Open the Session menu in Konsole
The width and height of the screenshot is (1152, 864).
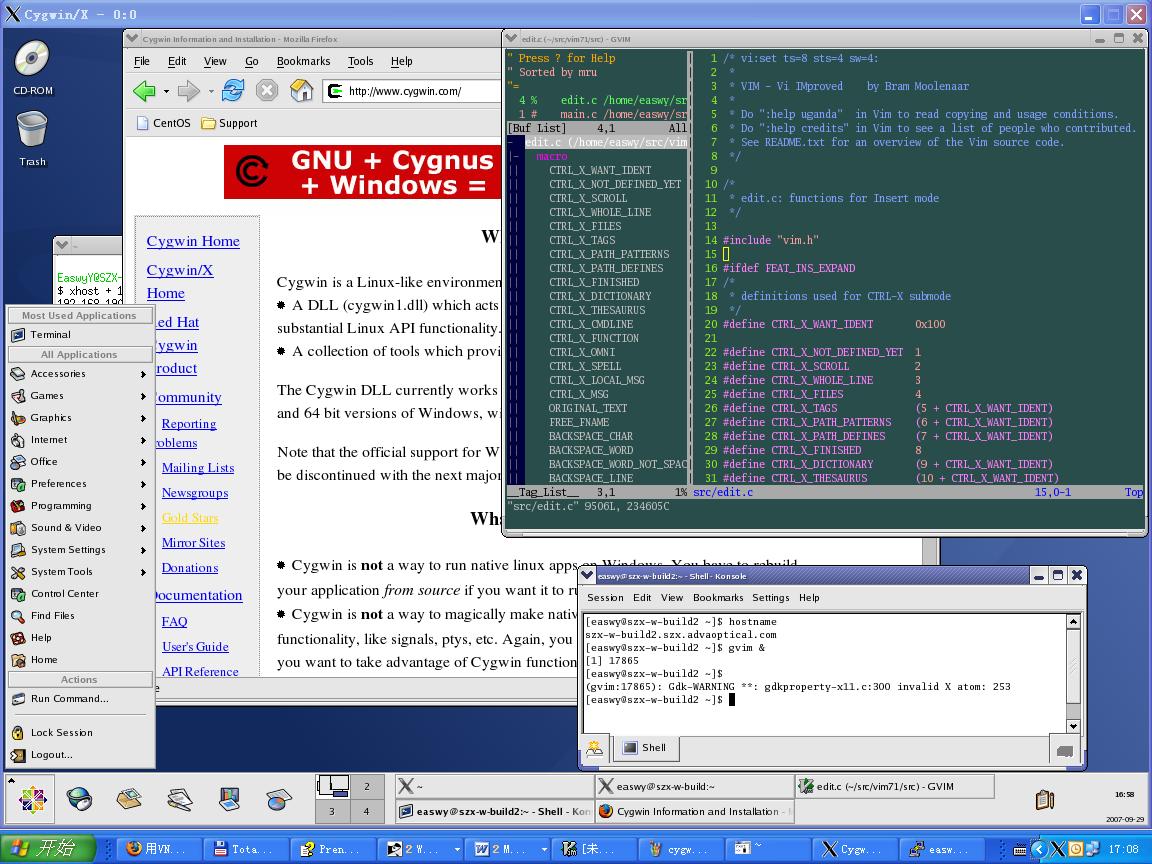[607, 597]
